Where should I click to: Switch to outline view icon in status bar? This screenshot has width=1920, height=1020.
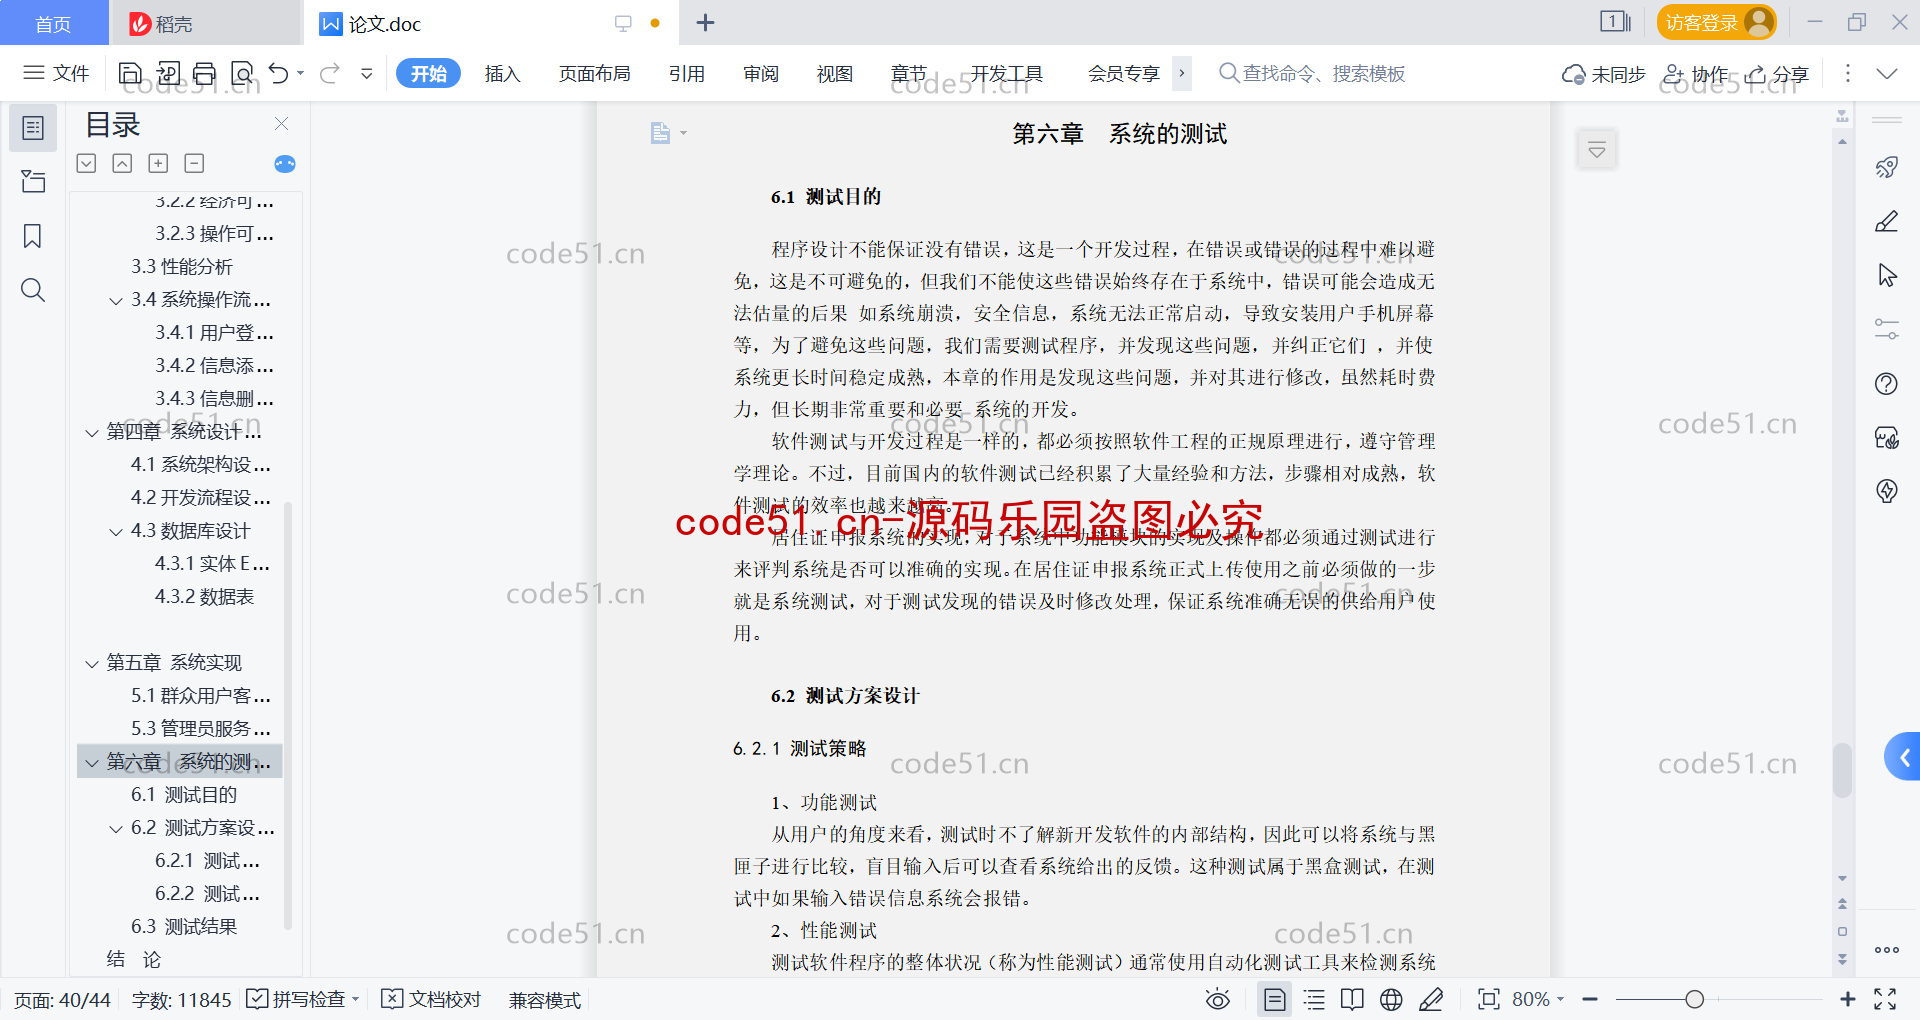[1314, 999]
